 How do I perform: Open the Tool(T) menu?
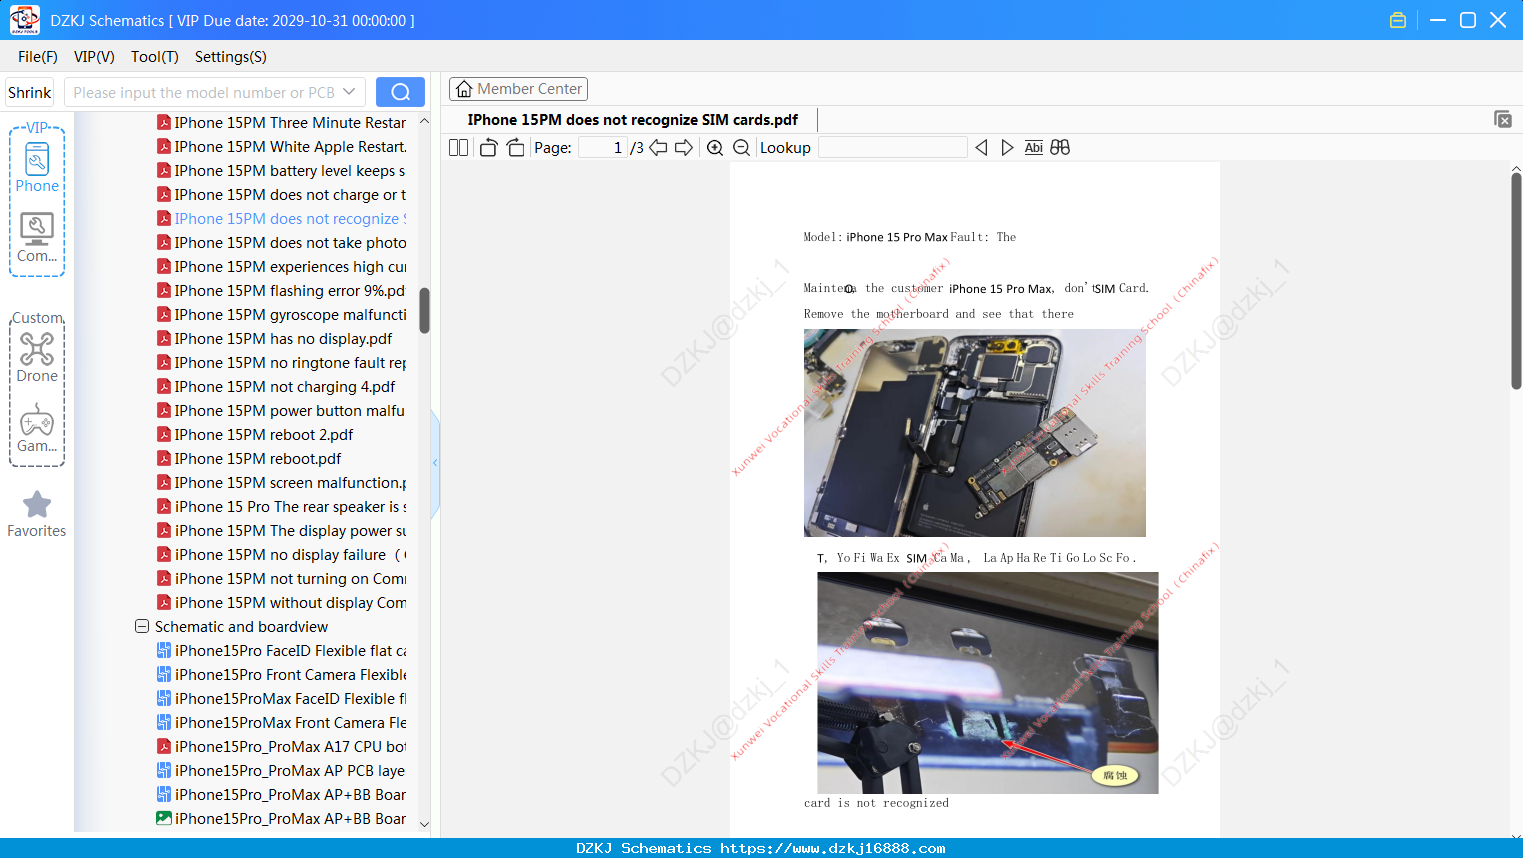click(x=155, y=57)
